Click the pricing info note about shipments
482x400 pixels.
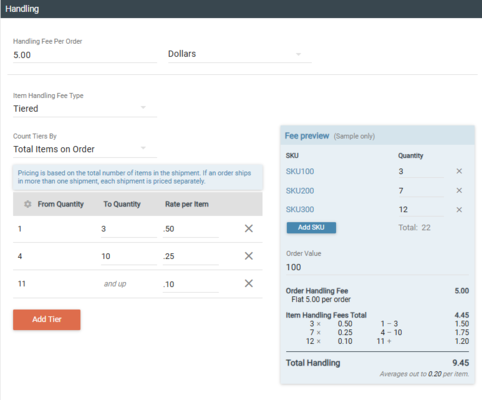point(138,177)
